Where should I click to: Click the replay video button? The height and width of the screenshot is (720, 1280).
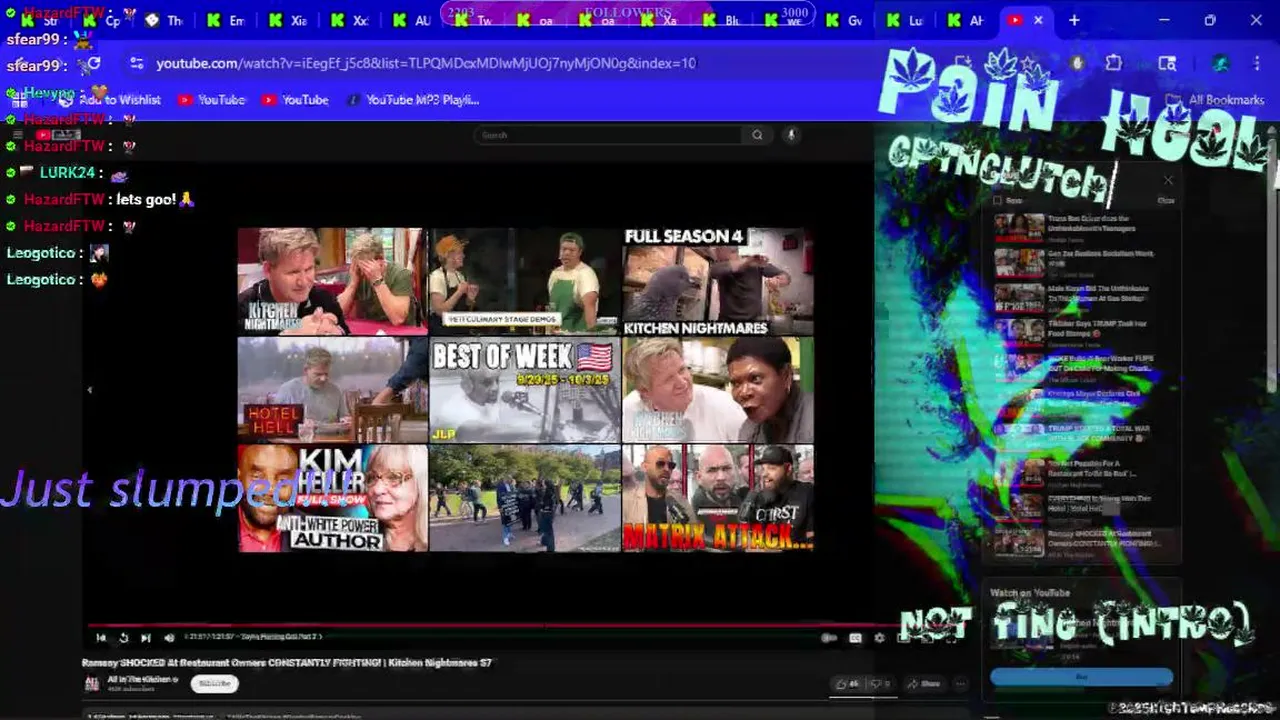tap(123, 637)
